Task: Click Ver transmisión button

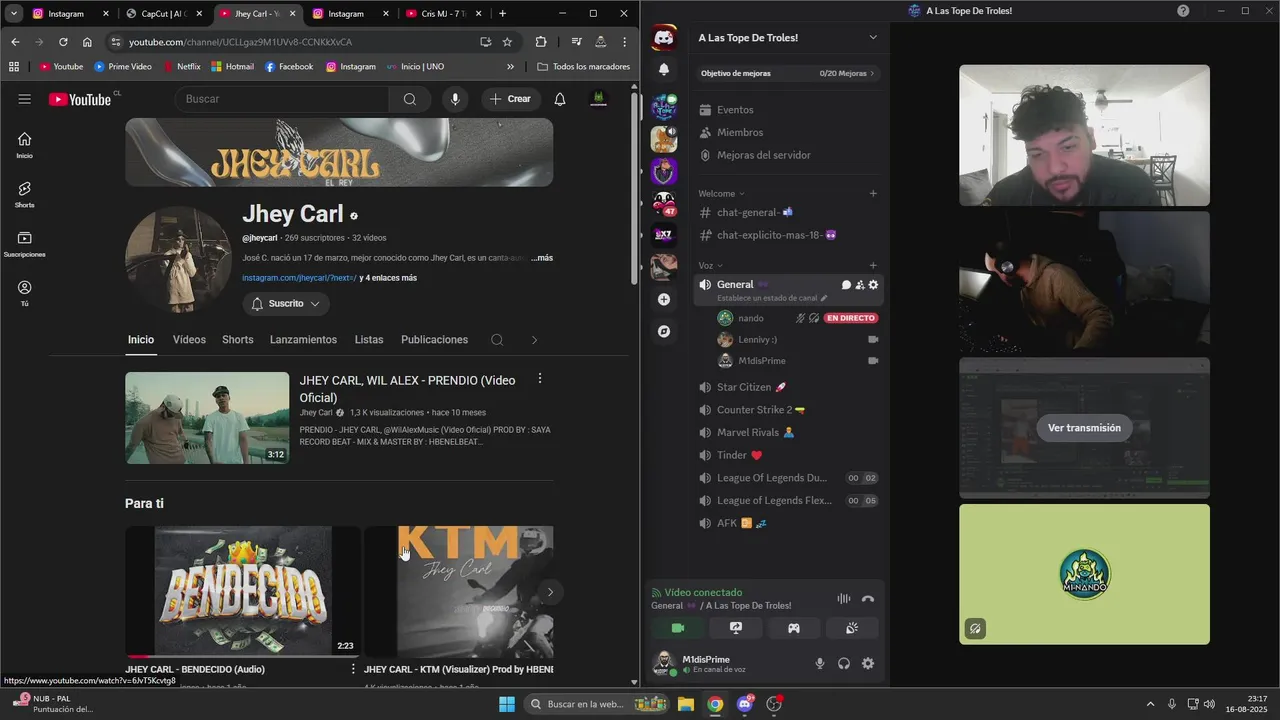Action: (x=1084, y=428)
